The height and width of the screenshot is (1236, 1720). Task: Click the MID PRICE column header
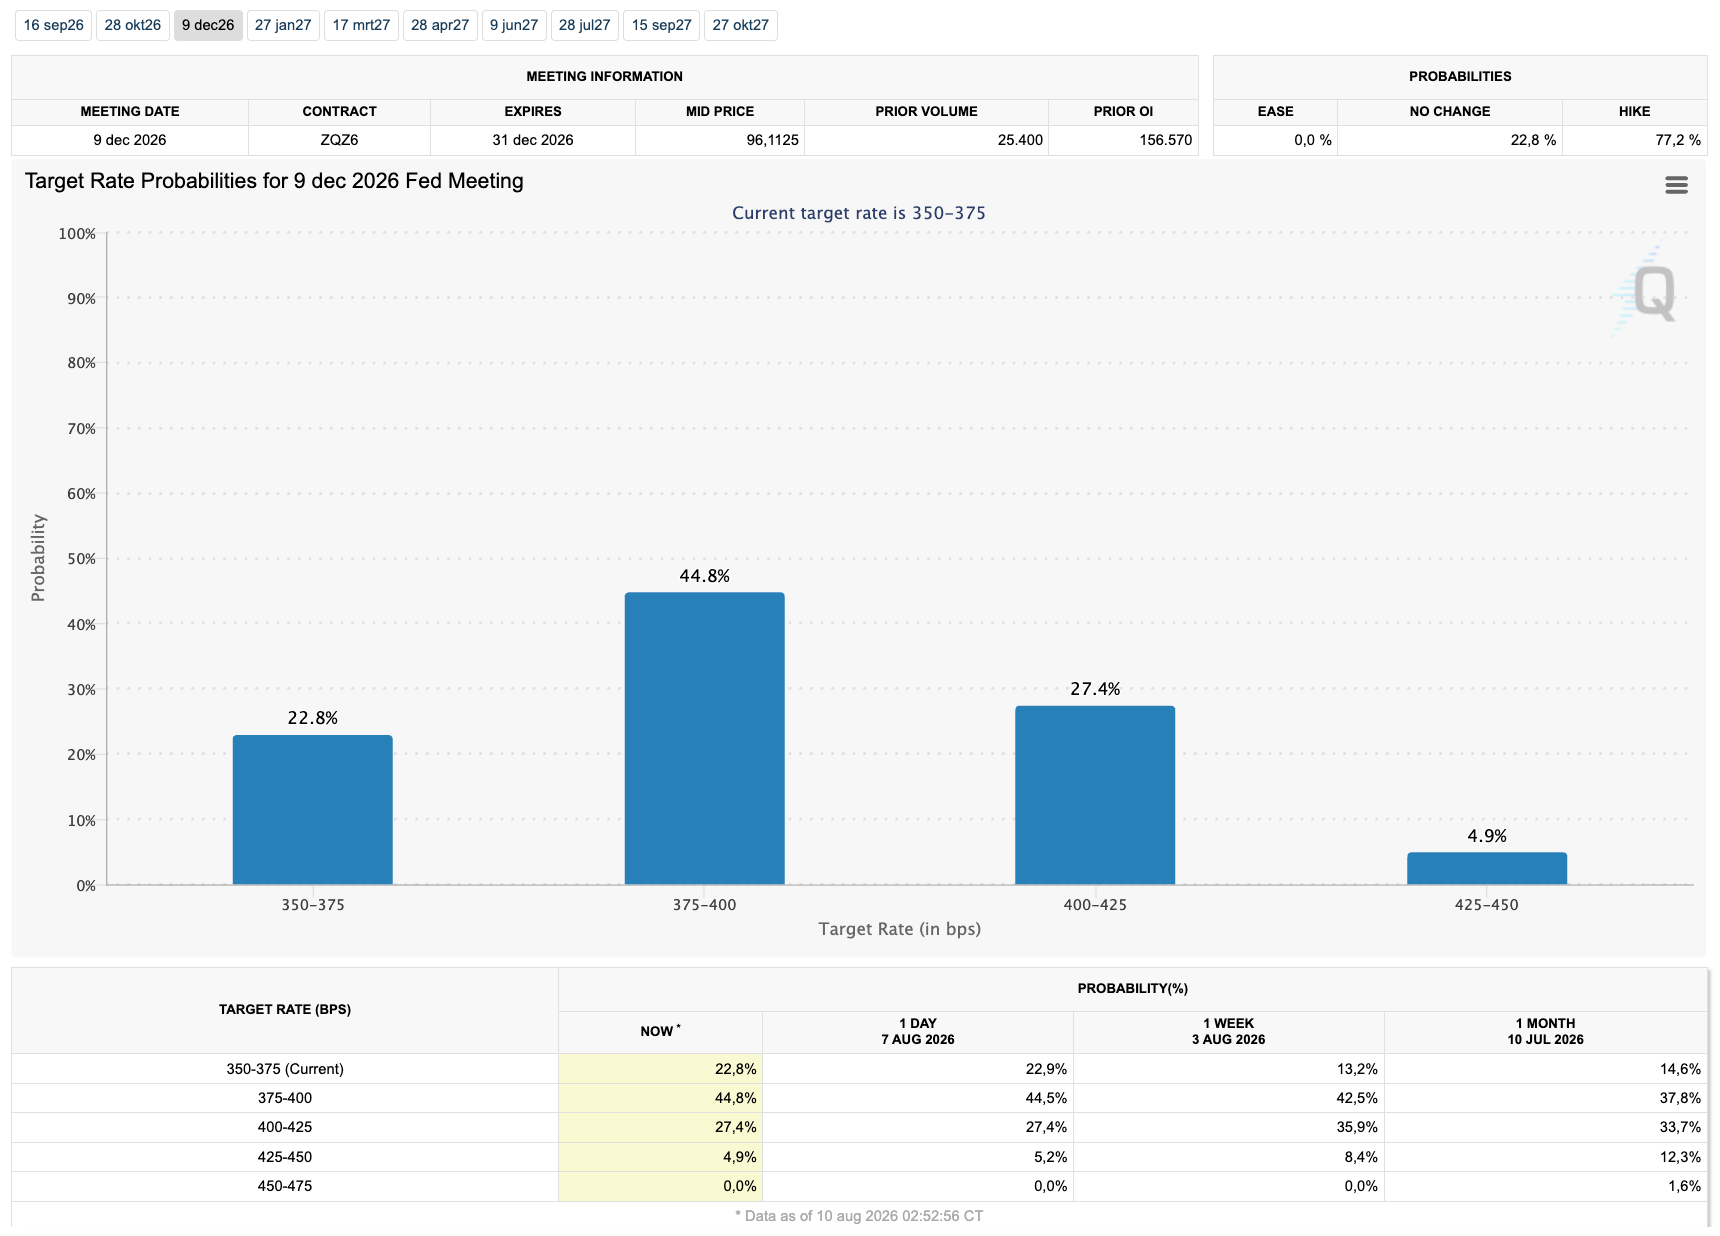click(x=720, y=111)
